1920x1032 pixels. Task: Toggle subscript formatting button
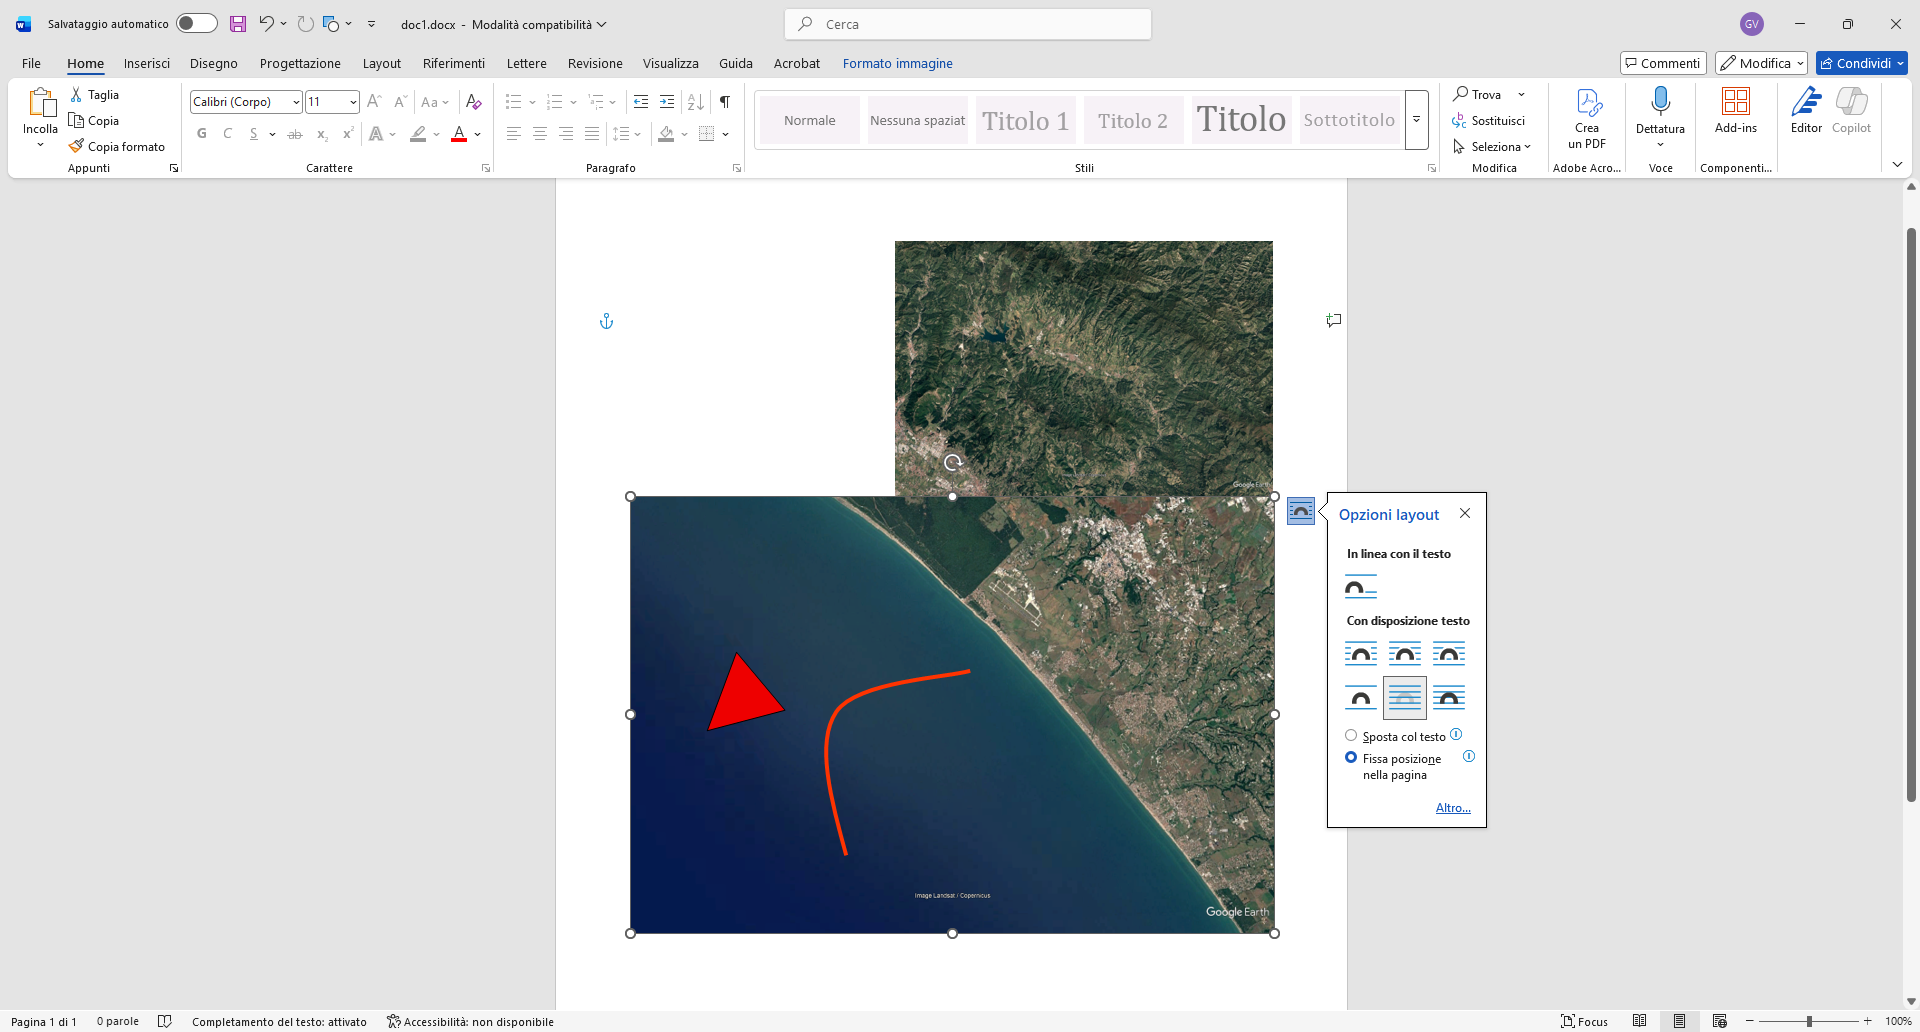click(x=322, y=134)
